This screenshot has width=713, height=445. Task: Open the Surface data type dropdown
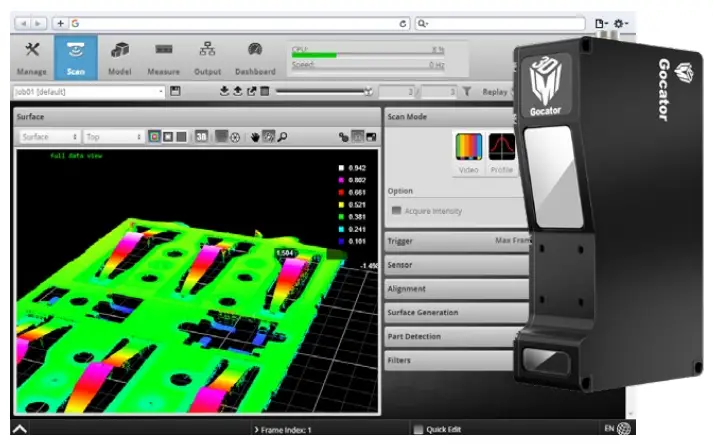click(50, 137)
